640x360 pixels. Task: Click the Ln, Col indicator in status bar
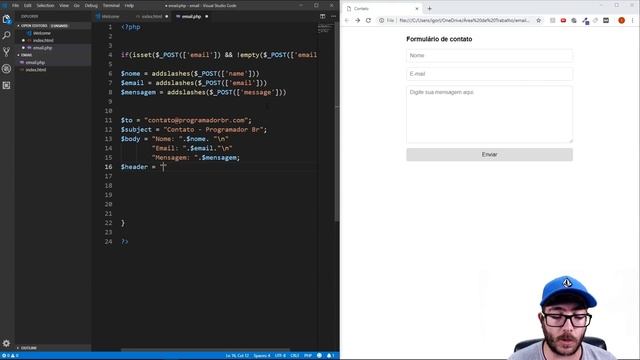(237, 356)
